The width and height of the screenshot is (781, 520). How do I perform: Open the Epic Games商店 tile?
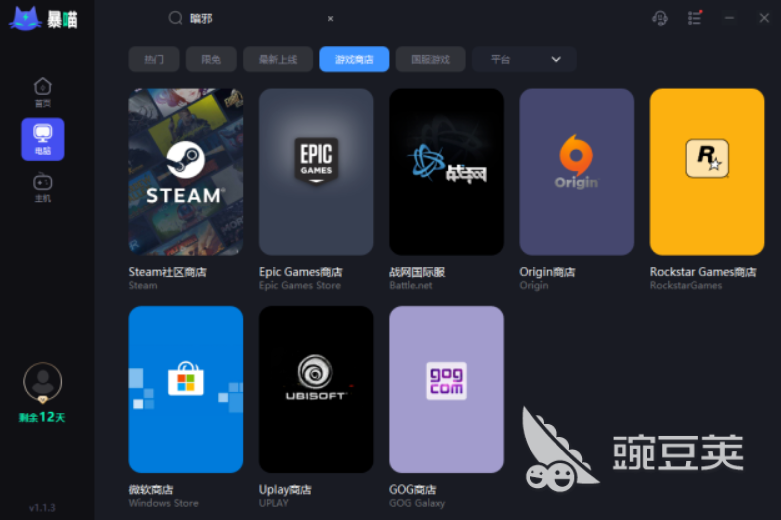pos(316,171)
